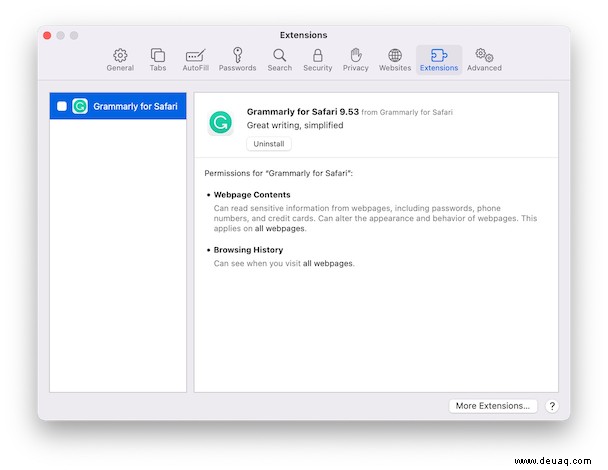The image size is (608, 470).
Task: Click the large Grammarly logo in details
Action: point(221,123)
